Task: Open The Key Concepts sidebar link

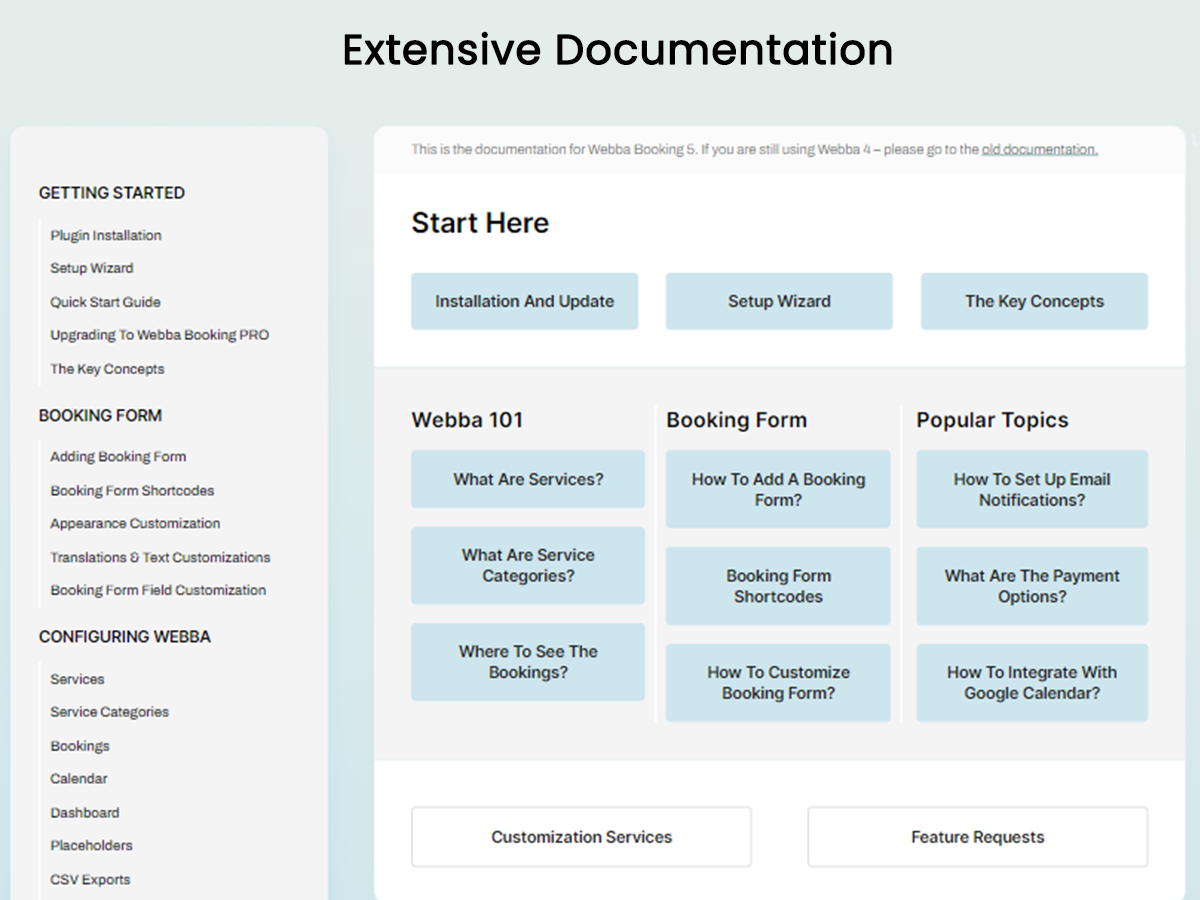Action: [107, 369]
